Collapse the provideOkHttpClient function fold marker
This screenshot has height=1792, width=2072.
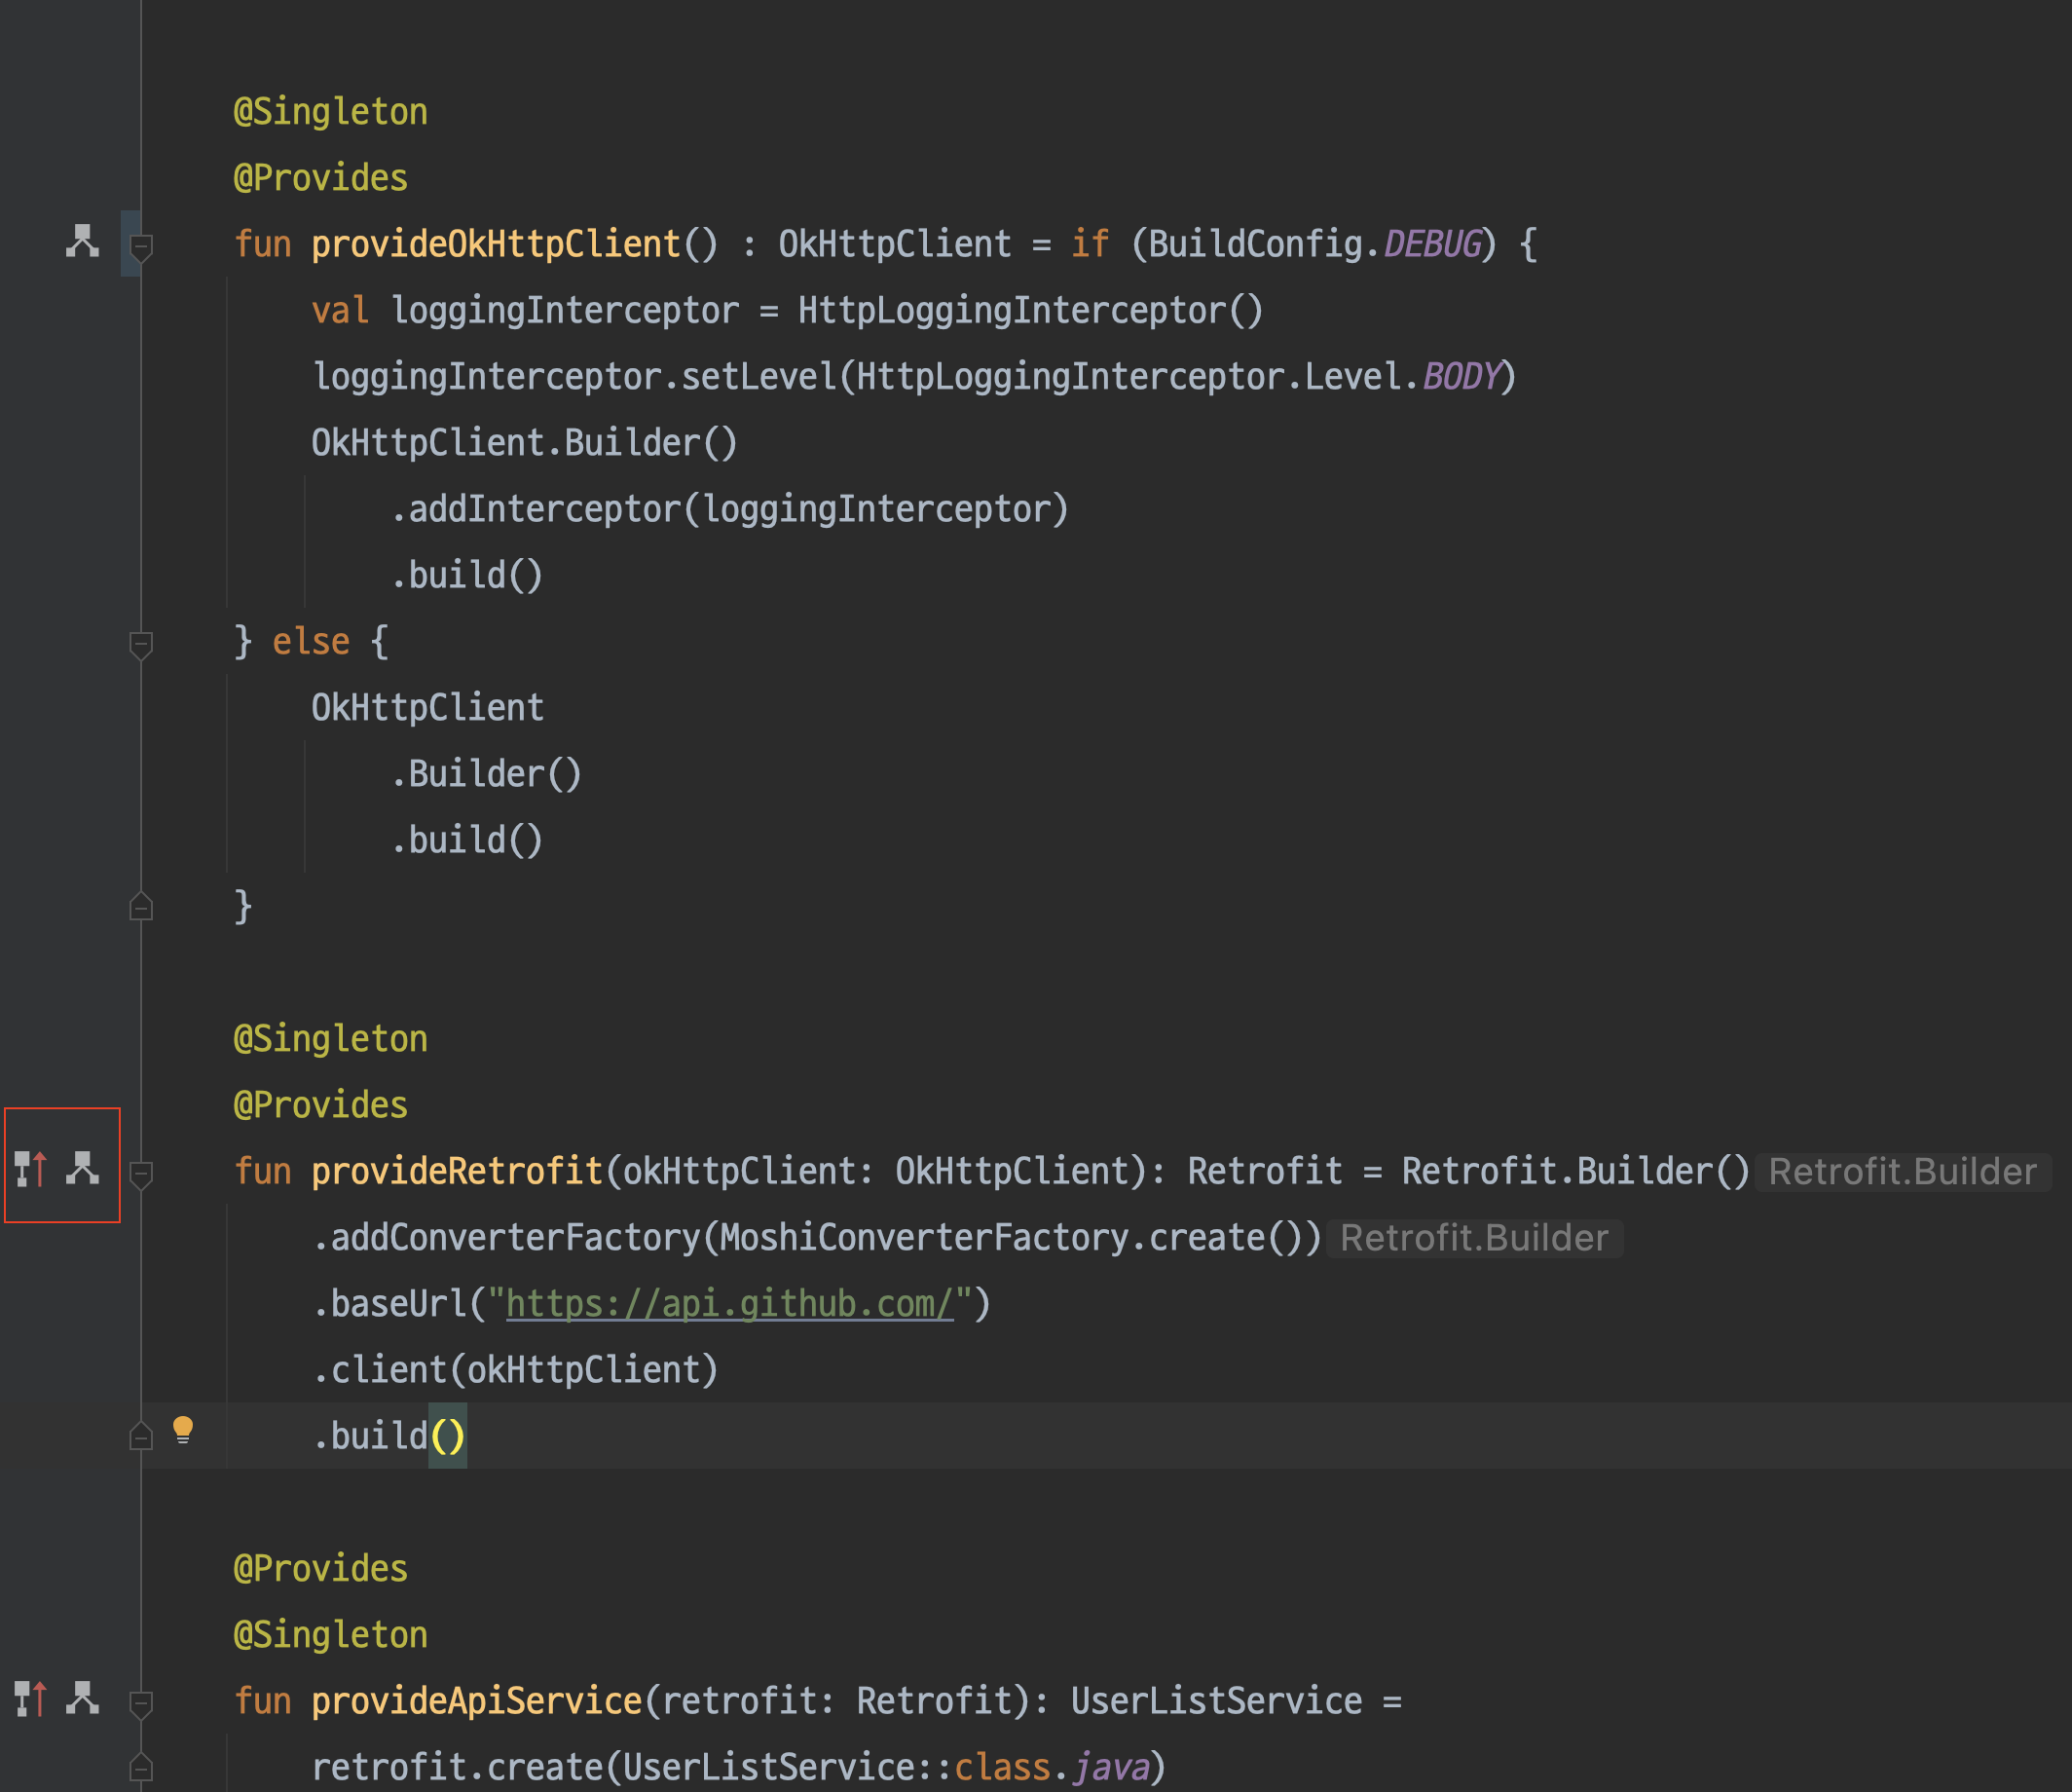141,246
